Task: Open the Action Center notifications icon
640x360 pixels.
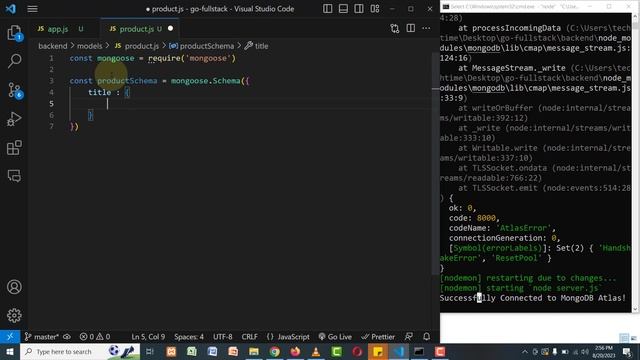Action: pyautogui.click(x=627, y=352)
